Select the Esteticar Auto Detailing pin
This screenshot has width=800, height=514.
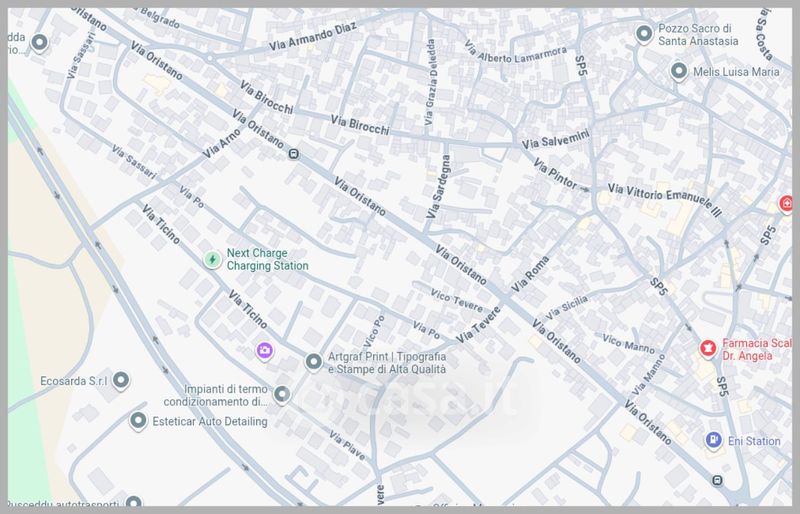click(x=139, y=421)
